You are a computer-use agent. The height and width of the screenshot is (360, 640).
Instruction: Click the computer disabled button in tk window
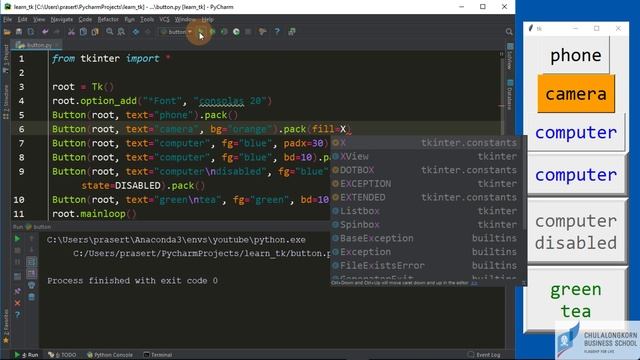point(576,231)
